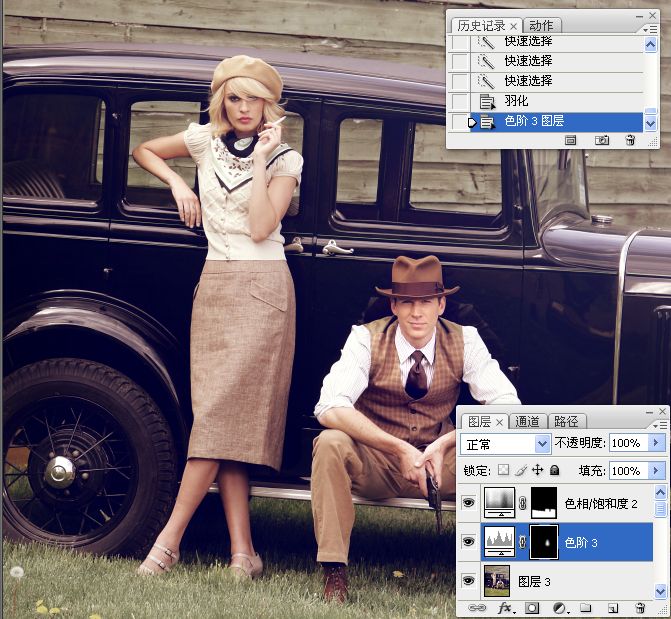Switch to the 通道 tab
This screenshot has width=671, height=619.
pos(527,422)
